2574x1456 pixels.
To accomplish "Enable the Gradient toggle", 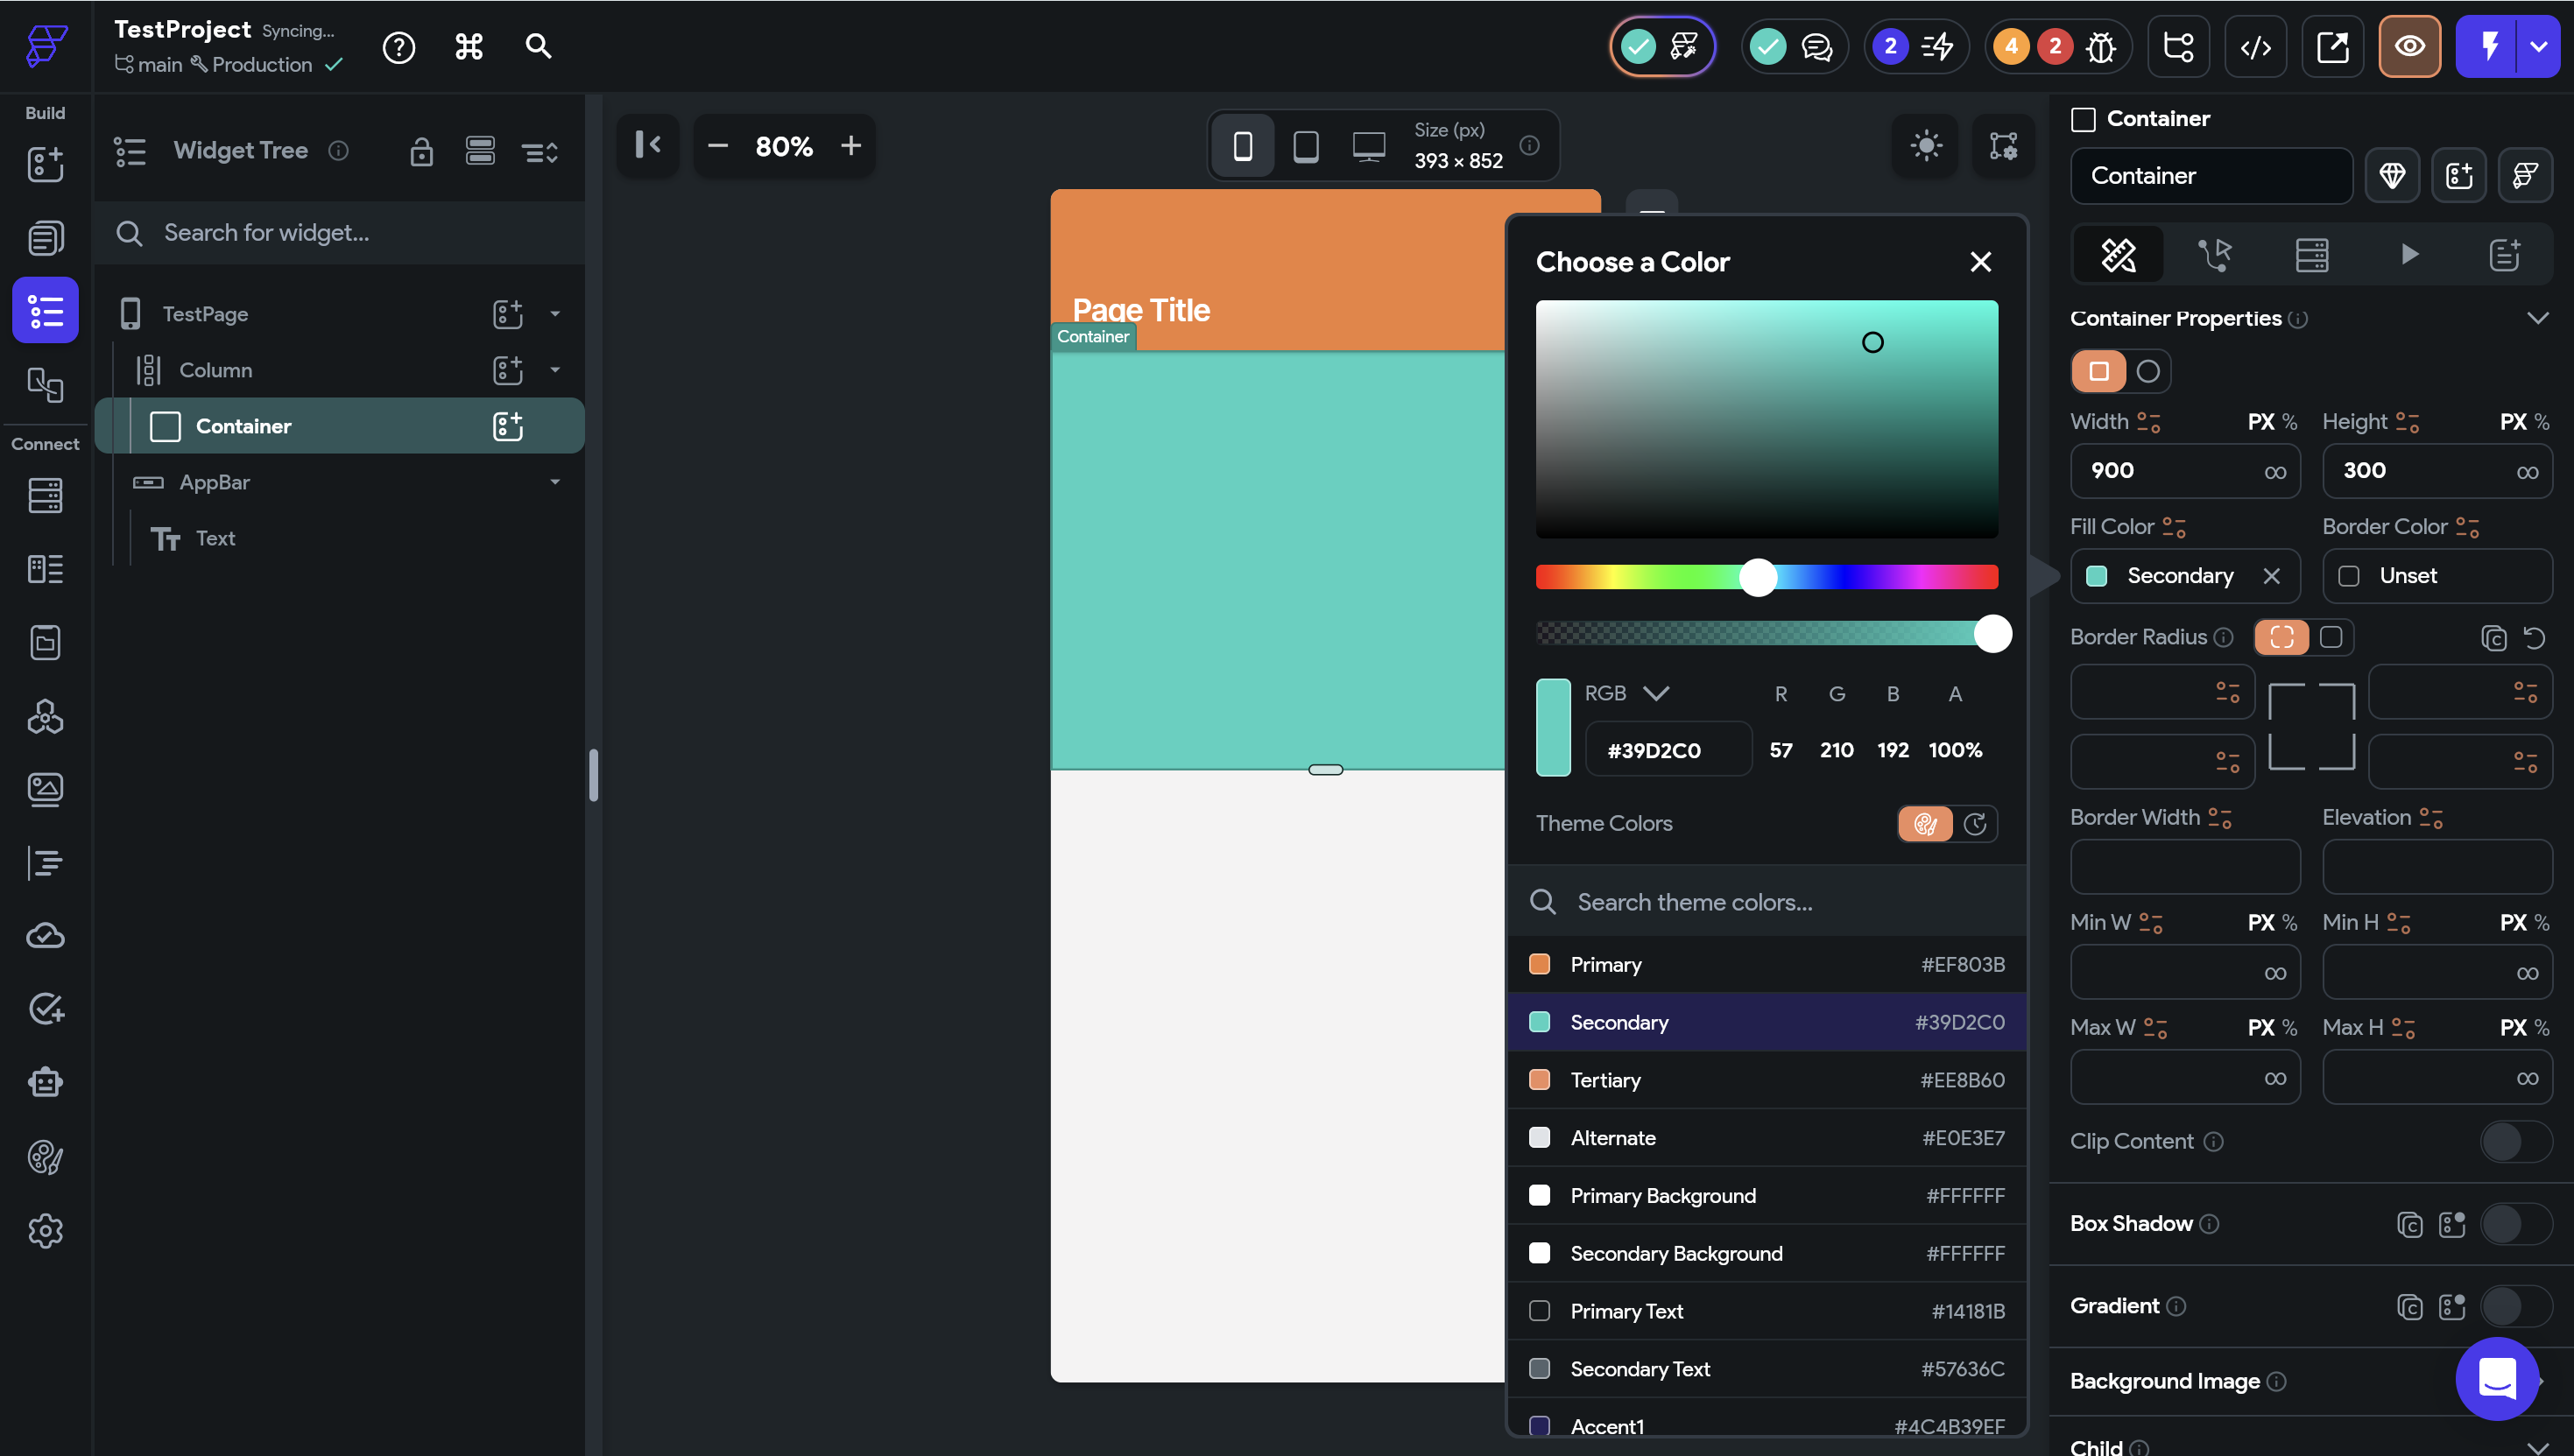I will tap(2515, 1306).
